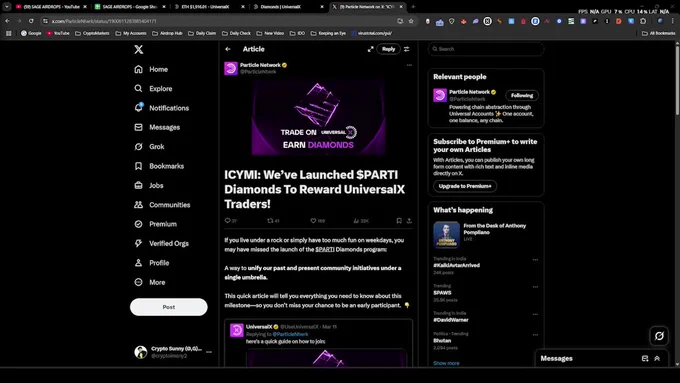Click the Verified Orgs lightning icon
Viewport: 680px width, 383px height.
click(x=138, y=243)
